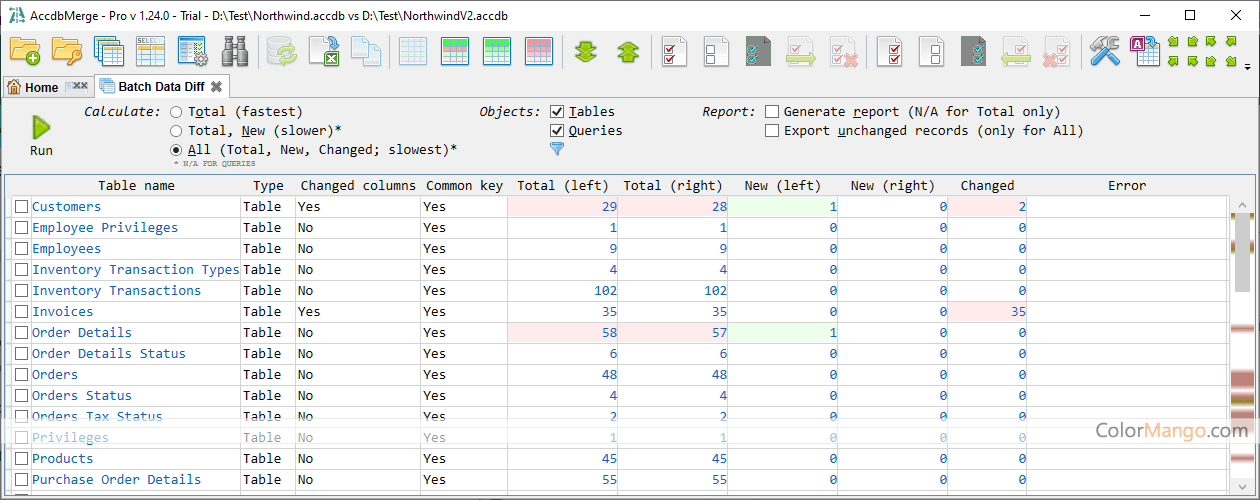1260x500 pixels.
Task: Click the folder with key icon
Action: click(67, 51)
